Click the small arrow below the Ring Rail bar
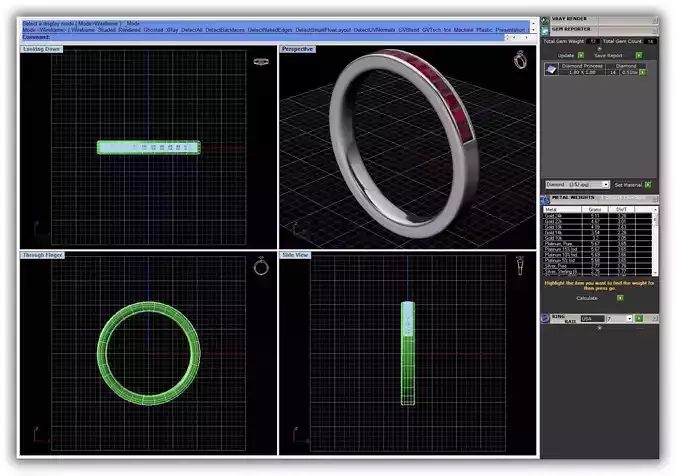Image resolution: width=676 pixels, height=476 pixels. pos(599,328)
